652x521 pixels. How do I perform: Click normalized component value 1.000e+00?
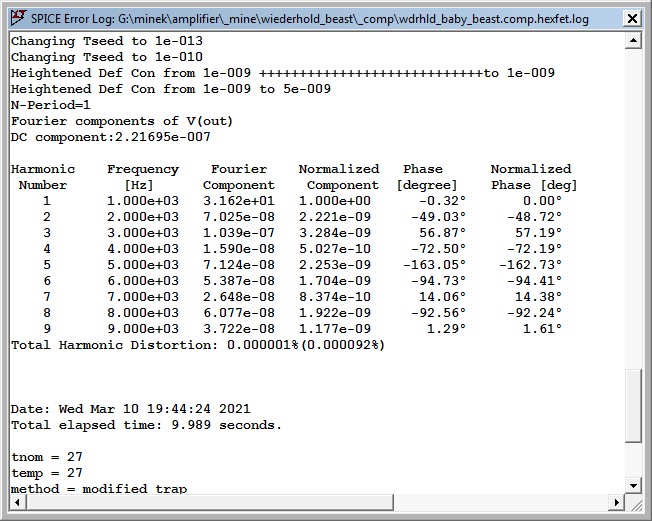[x=335, y=201]
